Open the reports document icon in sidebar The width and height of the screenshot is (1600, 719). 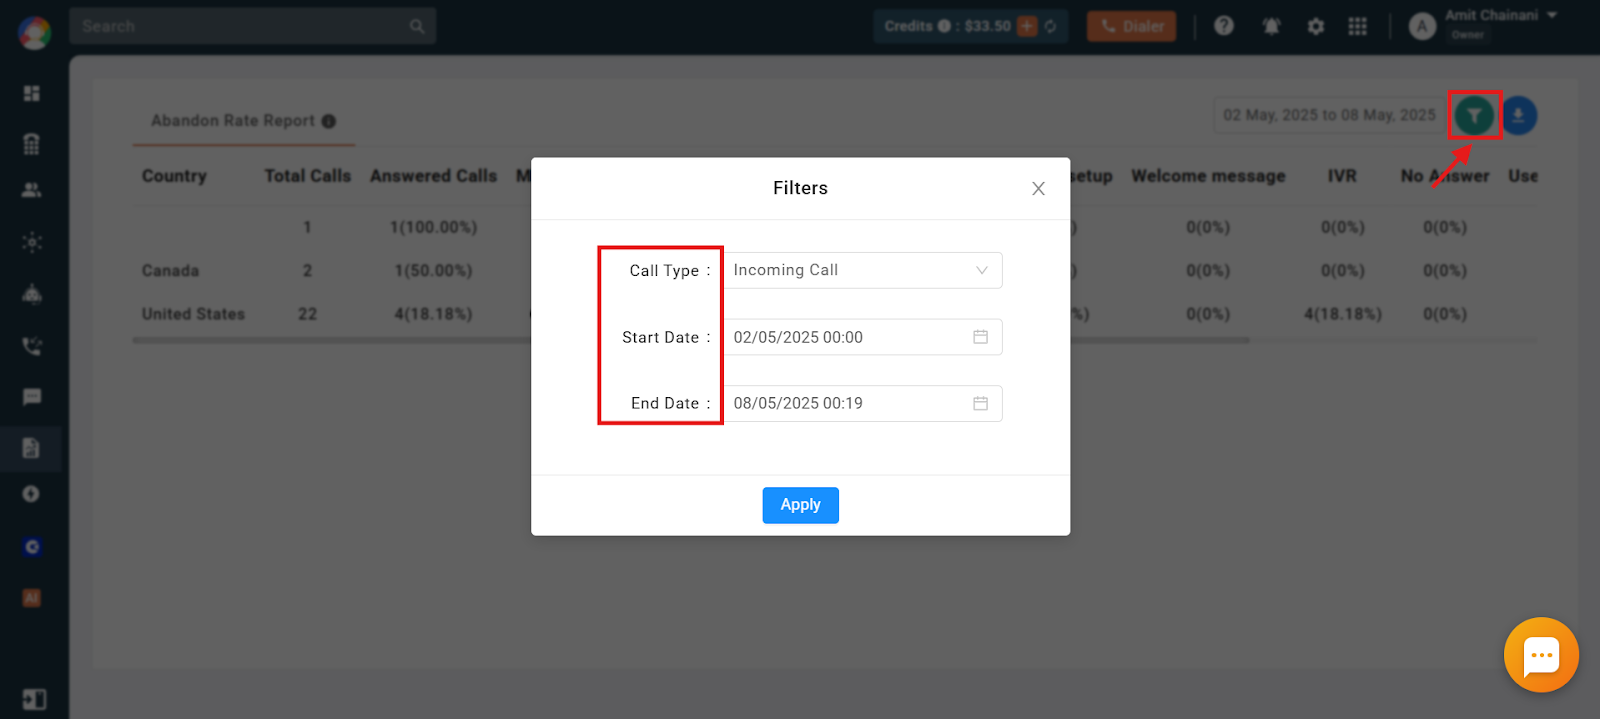[x=31, y=448]
